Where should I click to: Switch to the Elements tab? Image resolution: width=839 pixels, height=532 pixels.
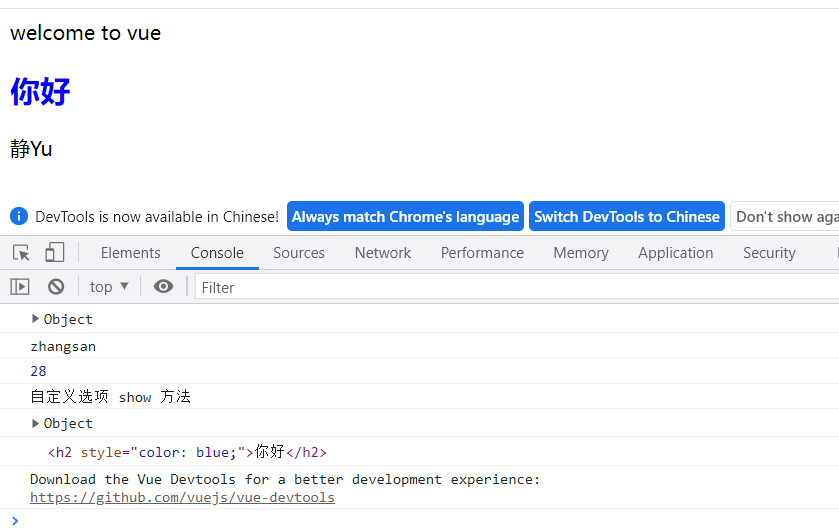[x=130, y=253]
